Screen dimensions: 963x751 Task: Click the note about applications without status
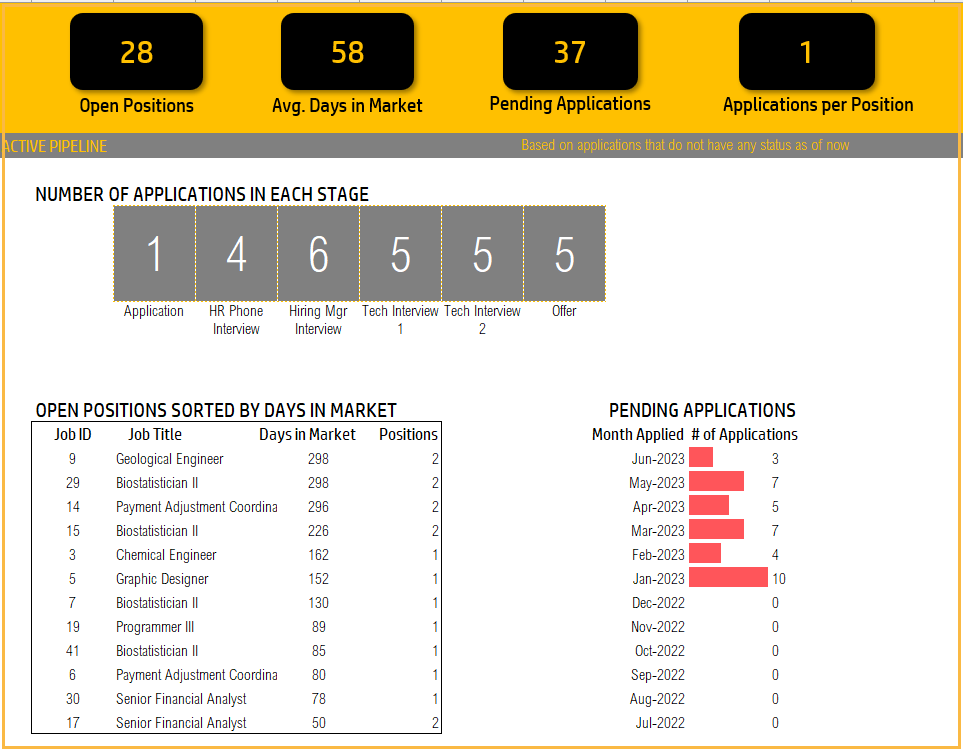click(685, 146)
